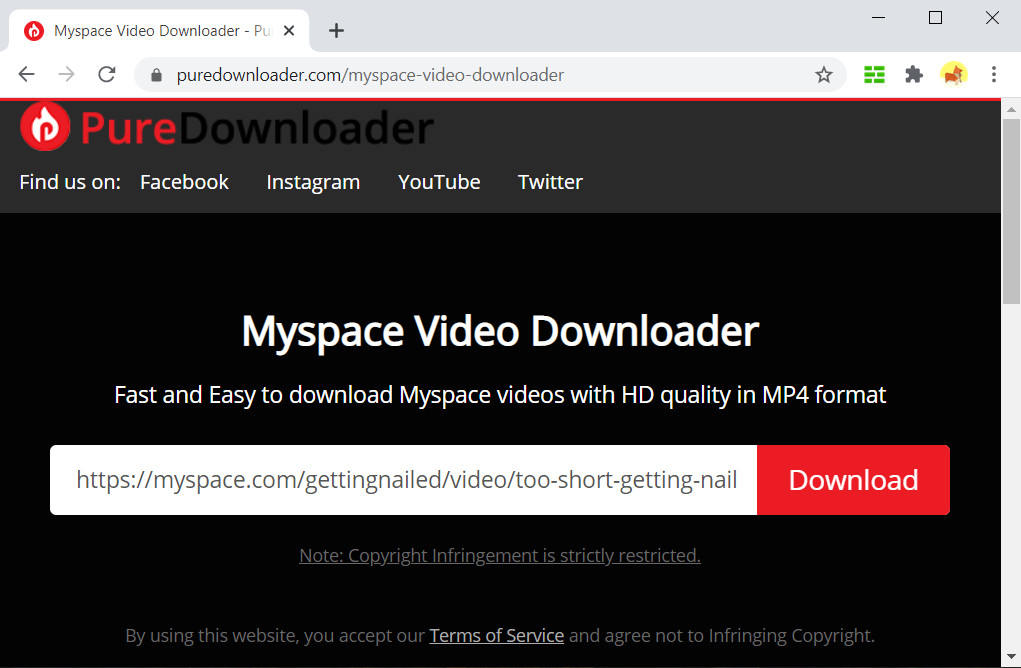Image resolution: width=1021 pixels, height=668 pixels.
Task: Open Chrome's three-dot menu
Action: 994,74
